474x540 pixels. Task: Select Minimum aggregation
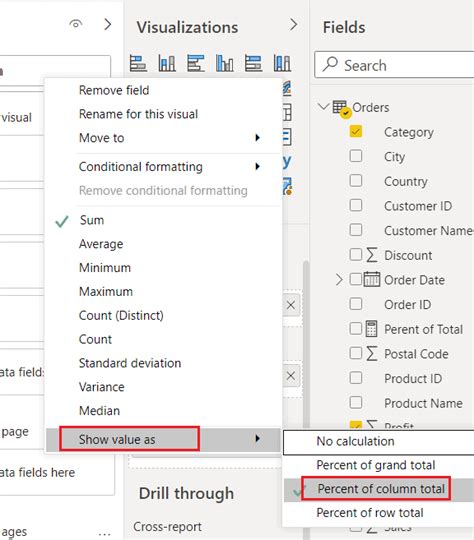tap(164, 268)
